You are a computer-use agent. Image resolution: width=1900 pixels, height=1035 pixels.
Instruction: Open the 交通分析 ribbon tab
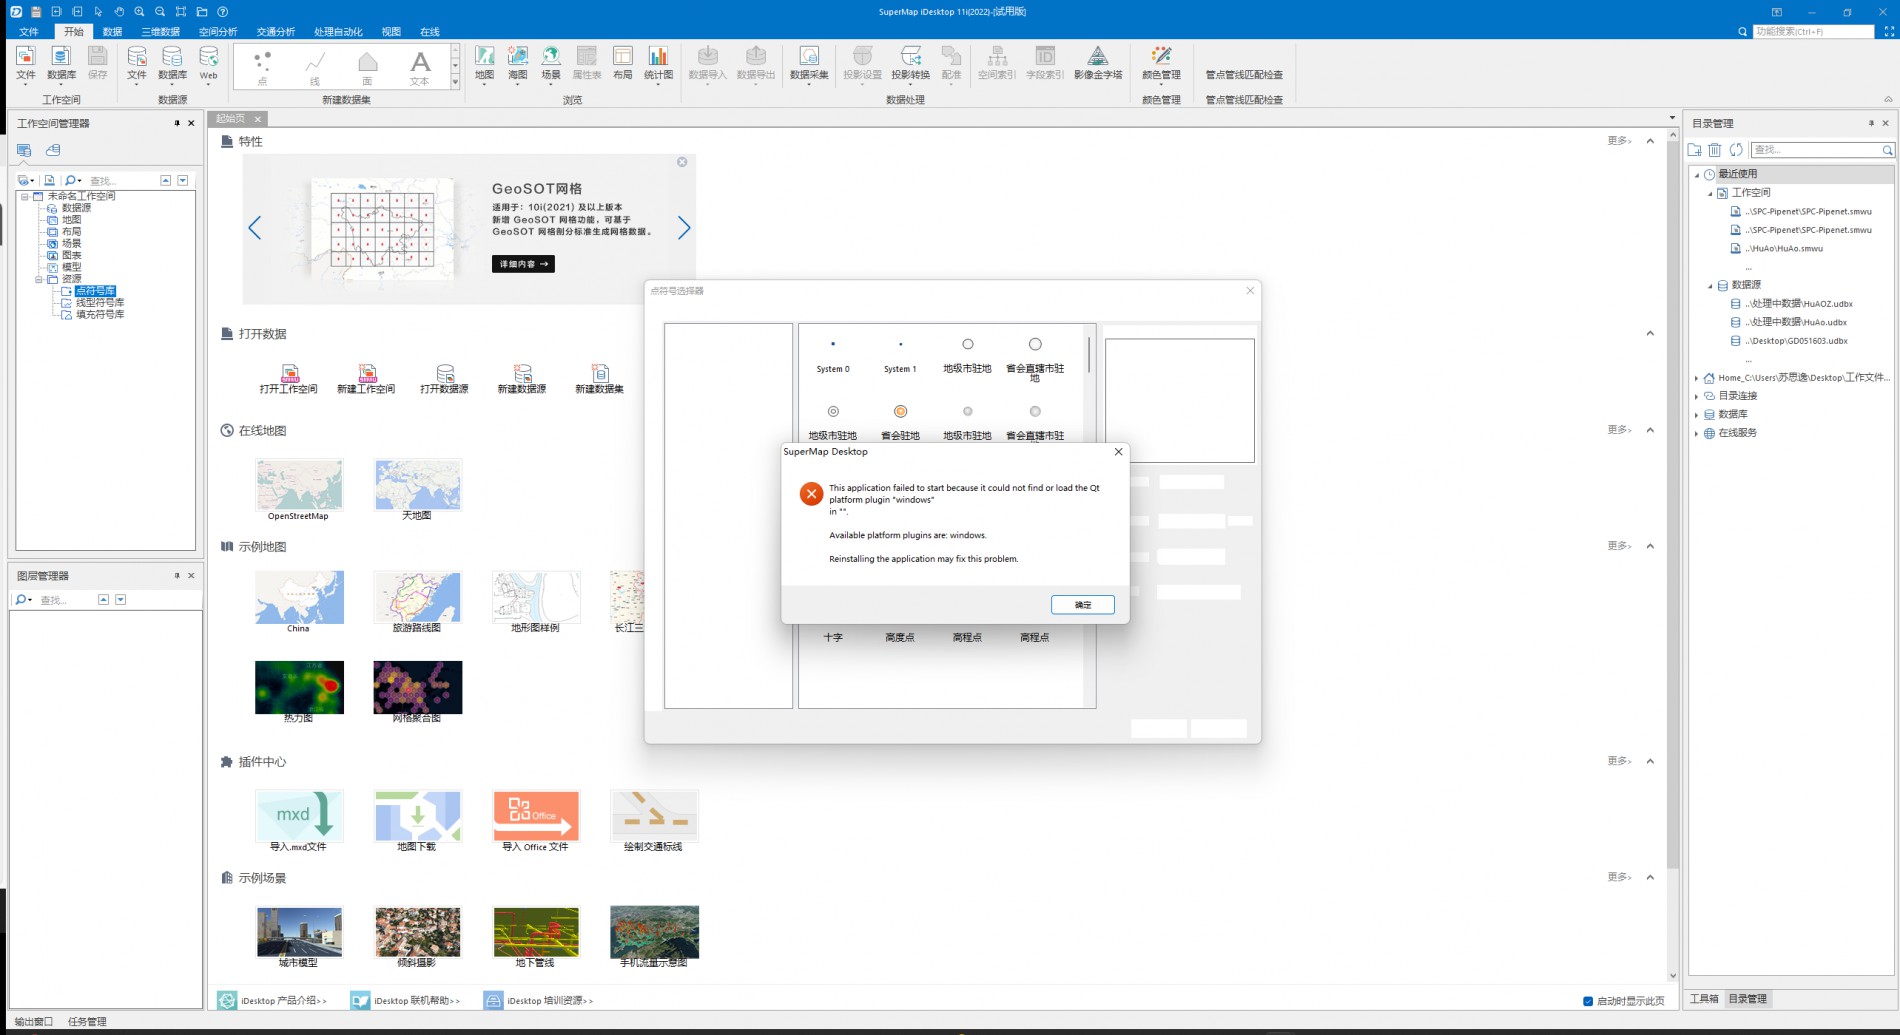[x=276, y=32]
